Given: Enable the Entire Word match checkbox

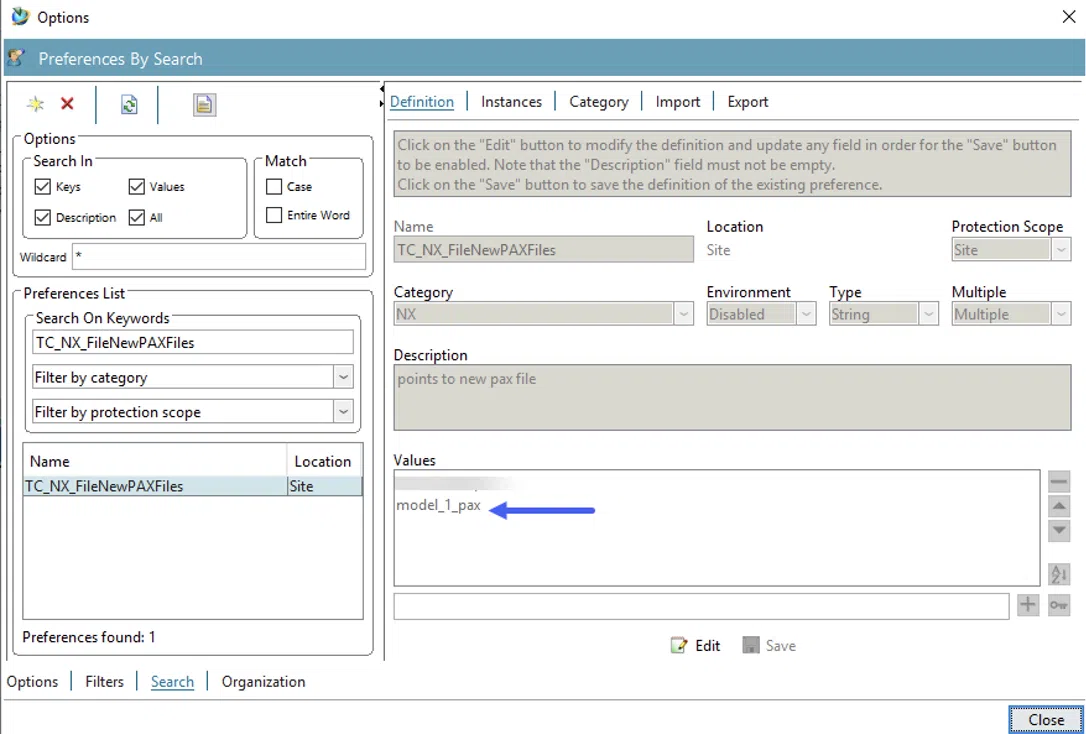Looking at the screenshot, I should point(274,215).
